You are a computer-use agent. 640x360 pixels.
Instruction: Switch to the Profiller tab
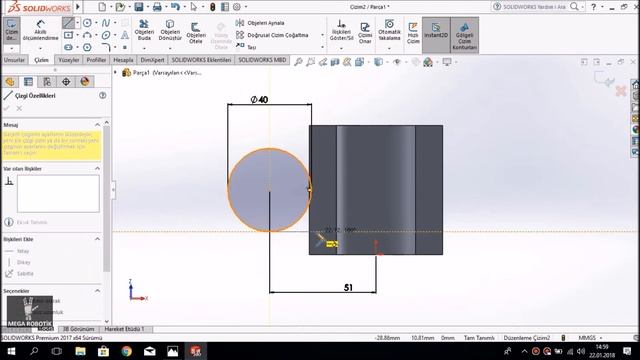[x=96, y=60]
